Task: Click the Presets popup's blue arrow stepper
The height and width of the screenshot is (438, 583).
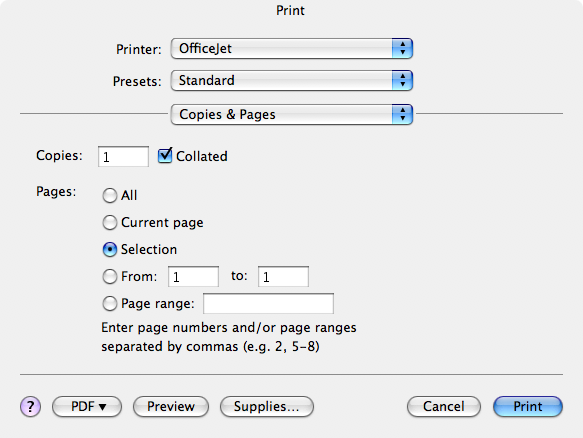Action: pos(402,80)
